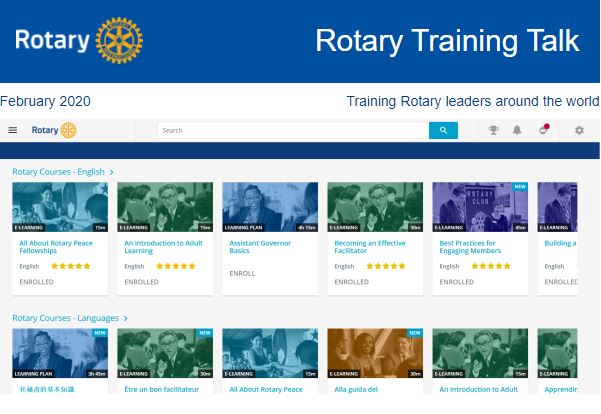601x414 pixels.
Task: Click LEARNING PLAN tag on Assistant Governor Basics
Action: 244,228
